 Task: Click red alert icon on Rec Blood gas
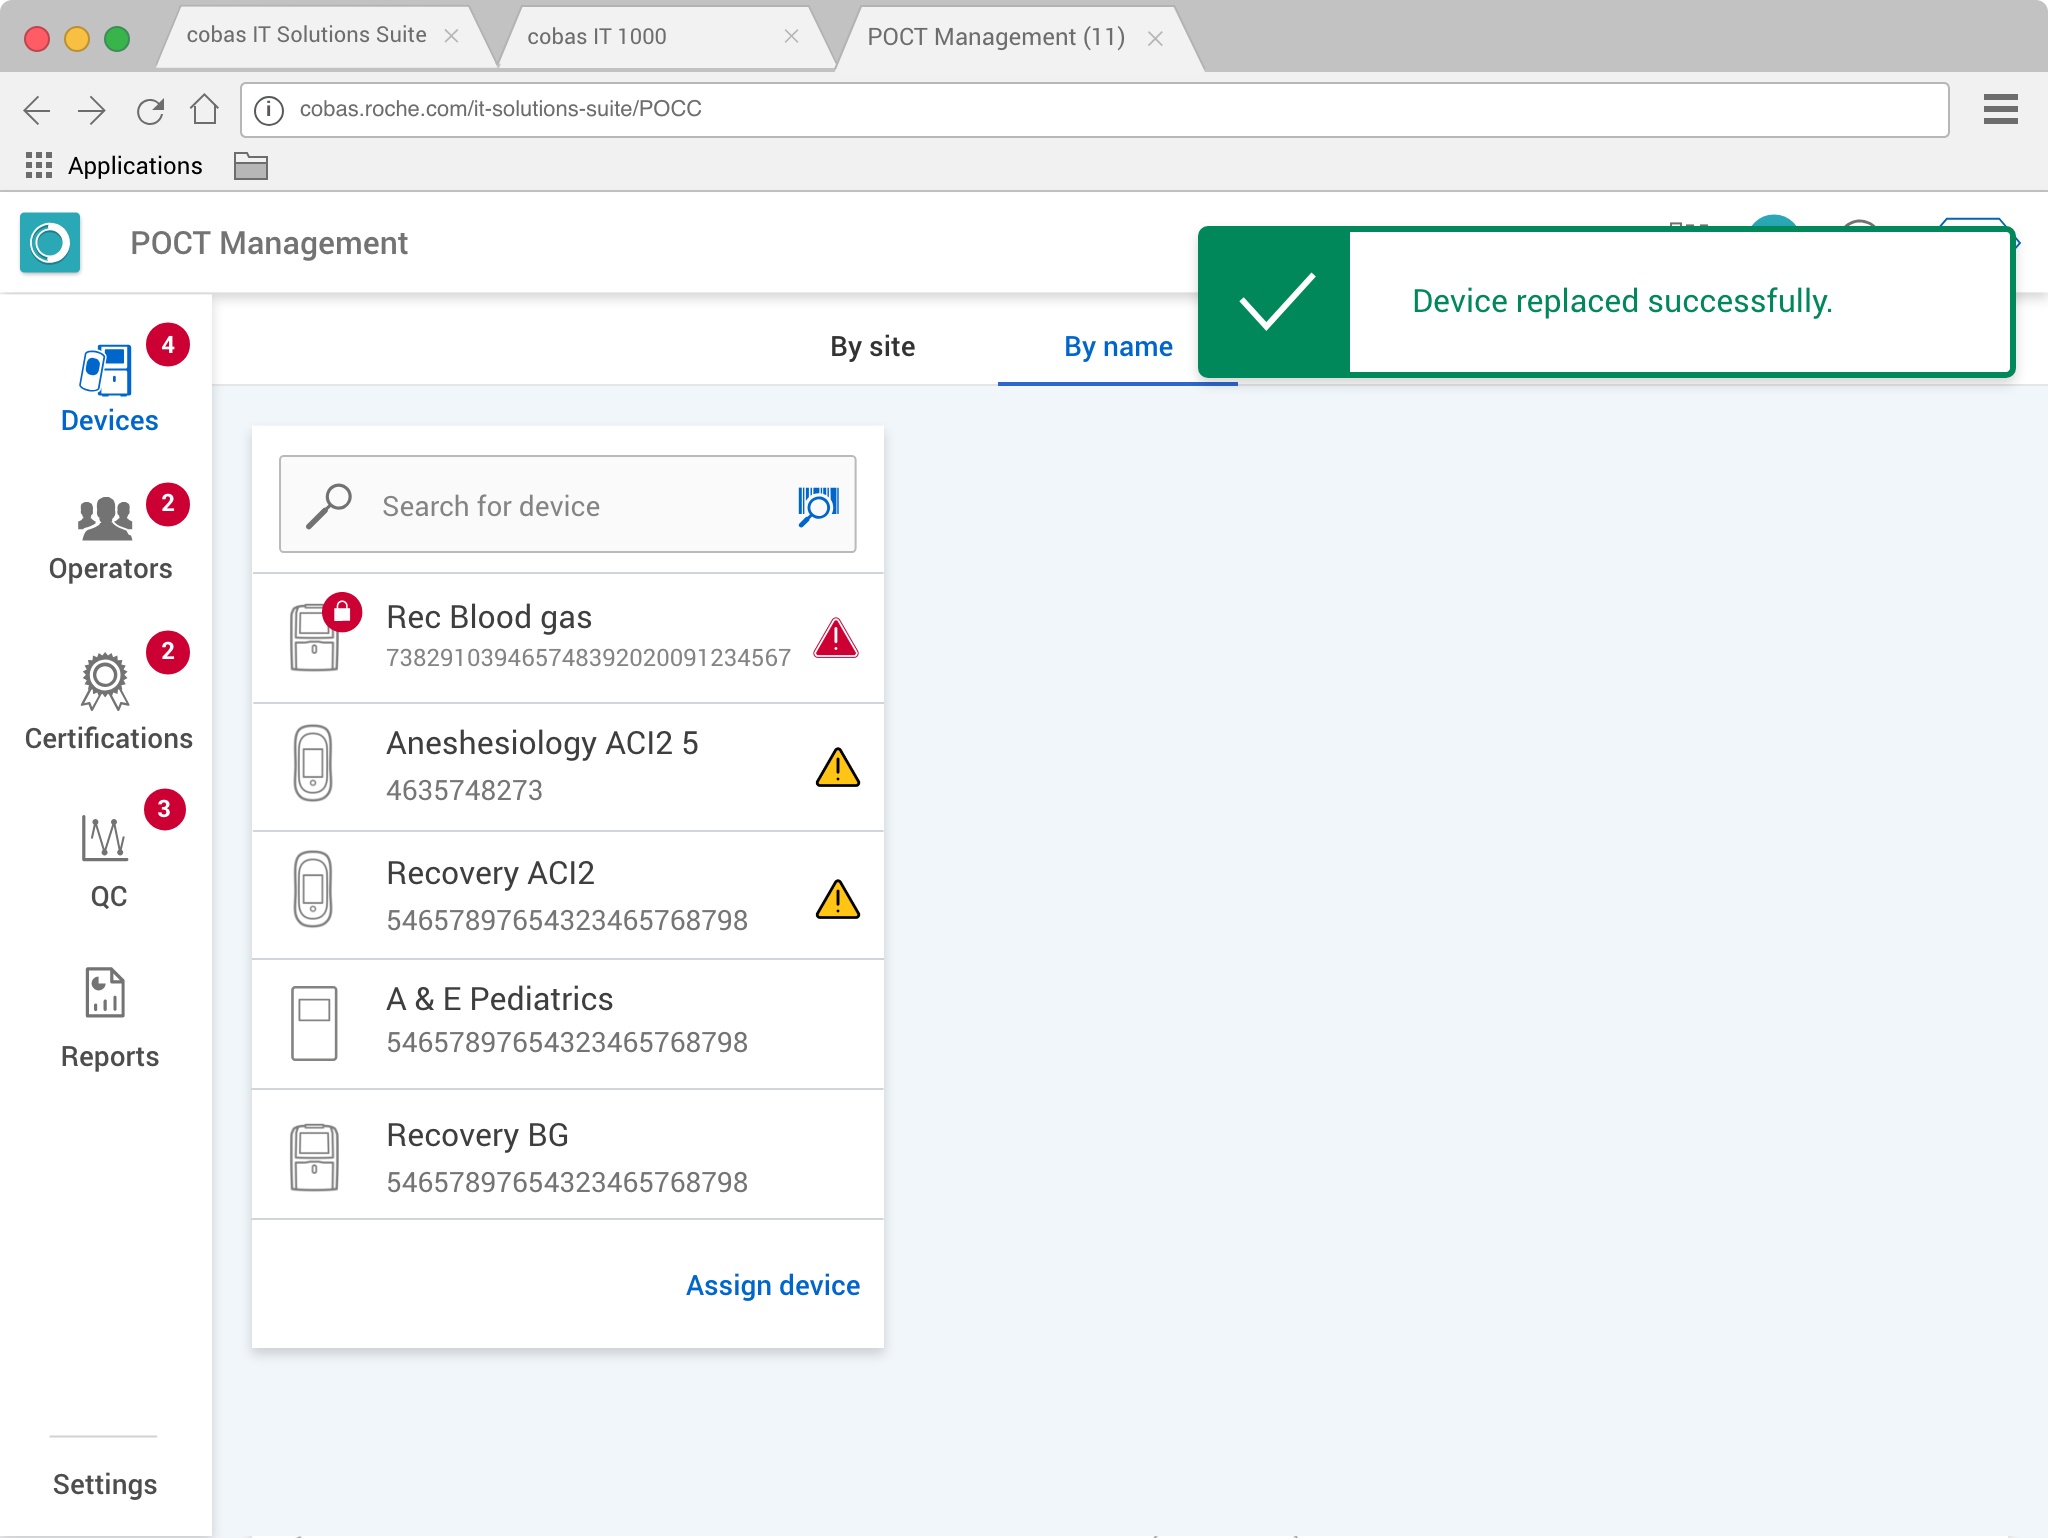click(x=836, y=638)
